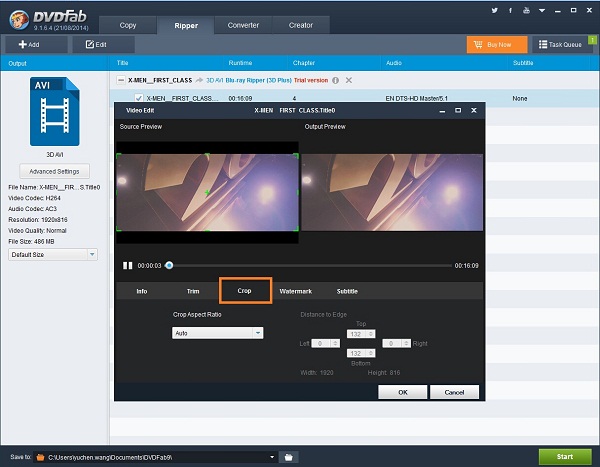The image size is (600, 467).
Task: Open the Save to path dropdown
Action: coord(272,457)
